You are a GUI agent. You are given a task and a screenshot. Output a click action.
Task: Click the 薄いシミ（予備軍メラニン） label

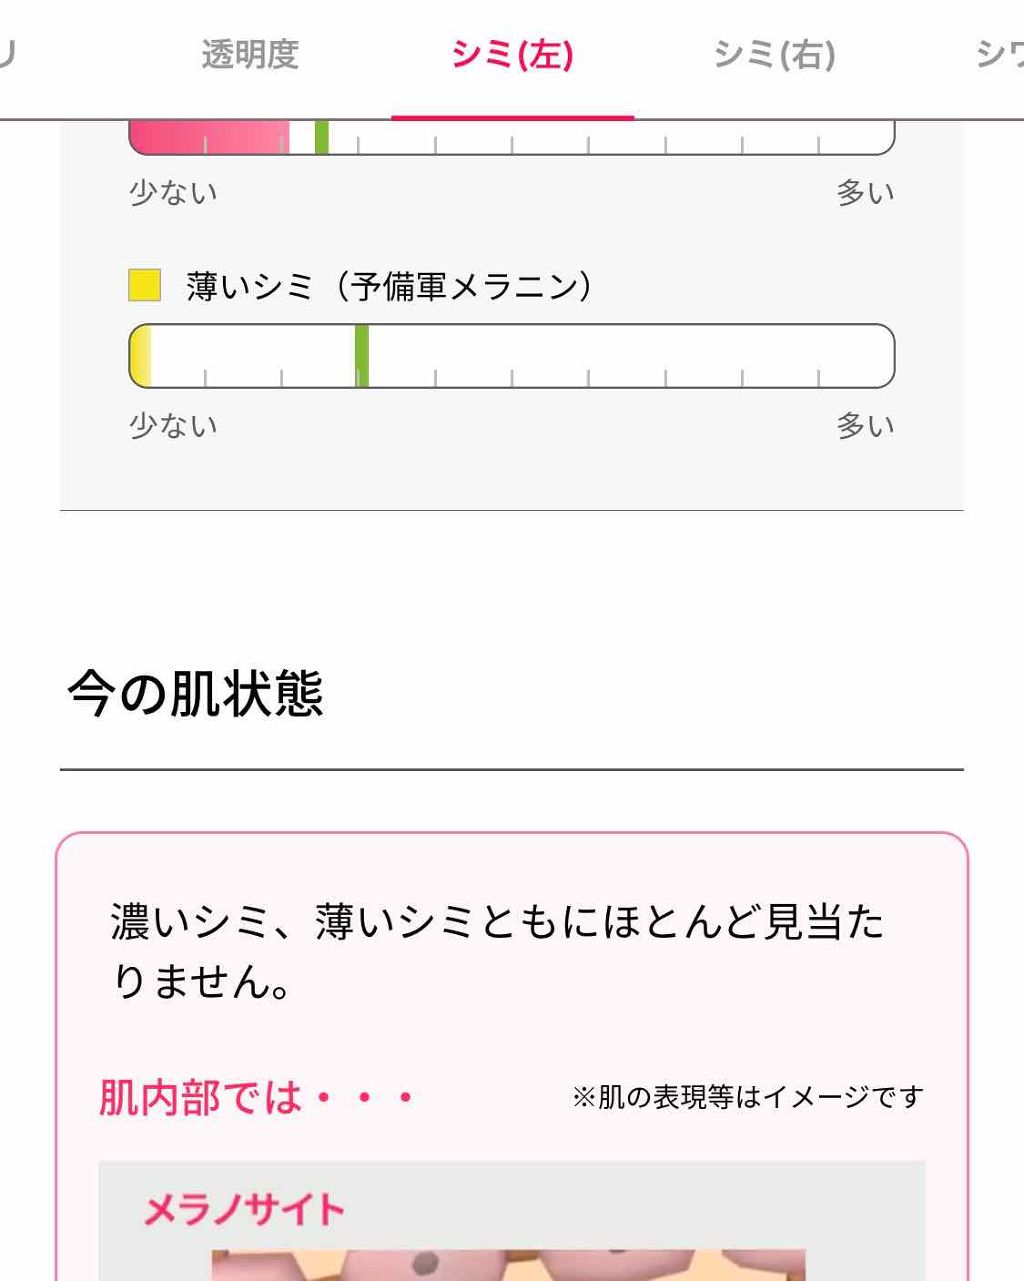point(390,287)
